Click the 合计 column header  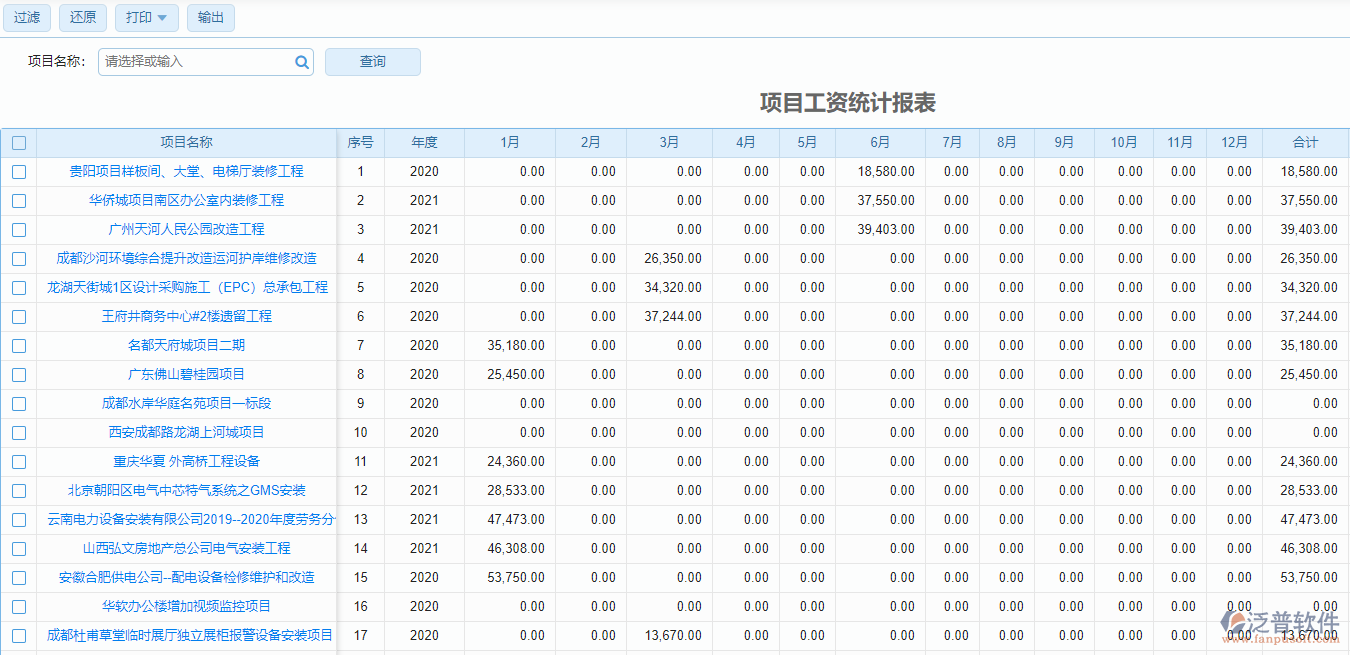[1305, 142]
